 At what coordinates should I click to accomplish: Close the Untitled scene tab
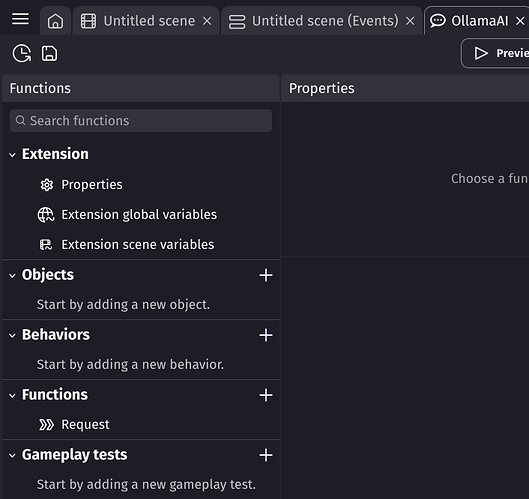click(x=207, y=21)
